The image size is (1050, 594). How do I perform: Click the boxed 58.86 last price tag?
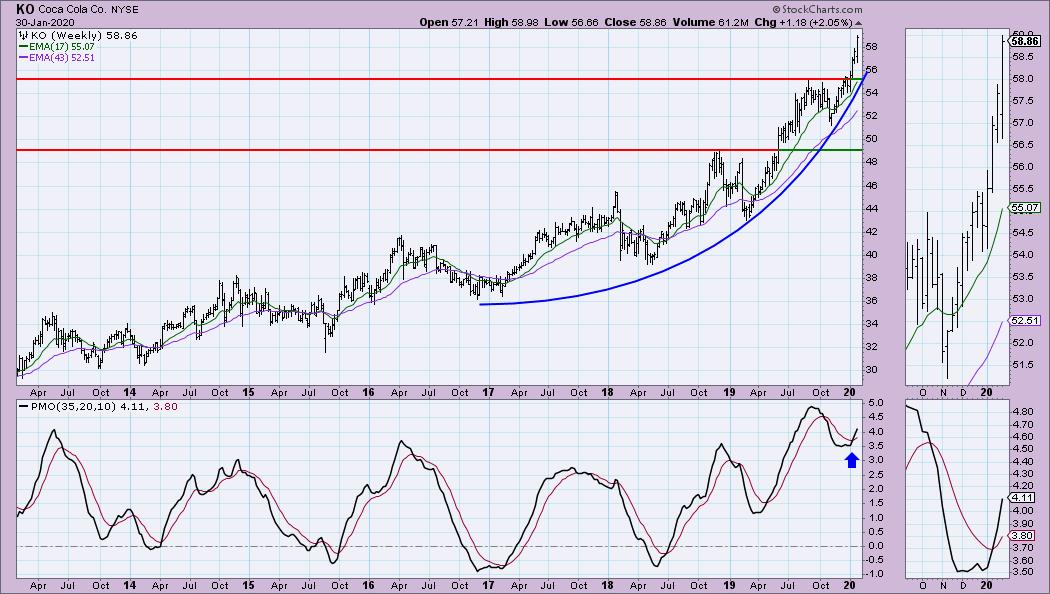tap(1025, 41)
